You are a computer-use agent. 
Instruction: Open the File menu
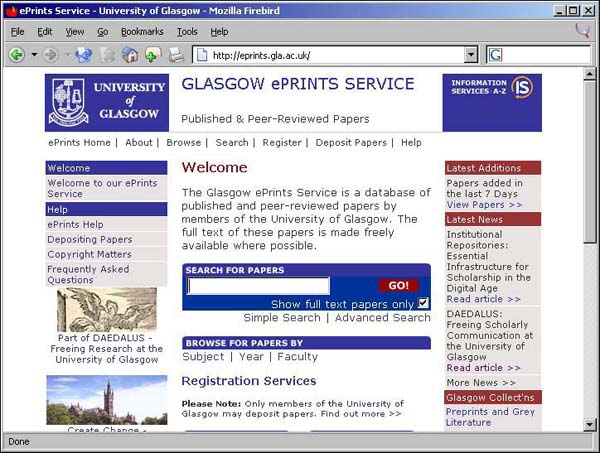tap(17, 32)
